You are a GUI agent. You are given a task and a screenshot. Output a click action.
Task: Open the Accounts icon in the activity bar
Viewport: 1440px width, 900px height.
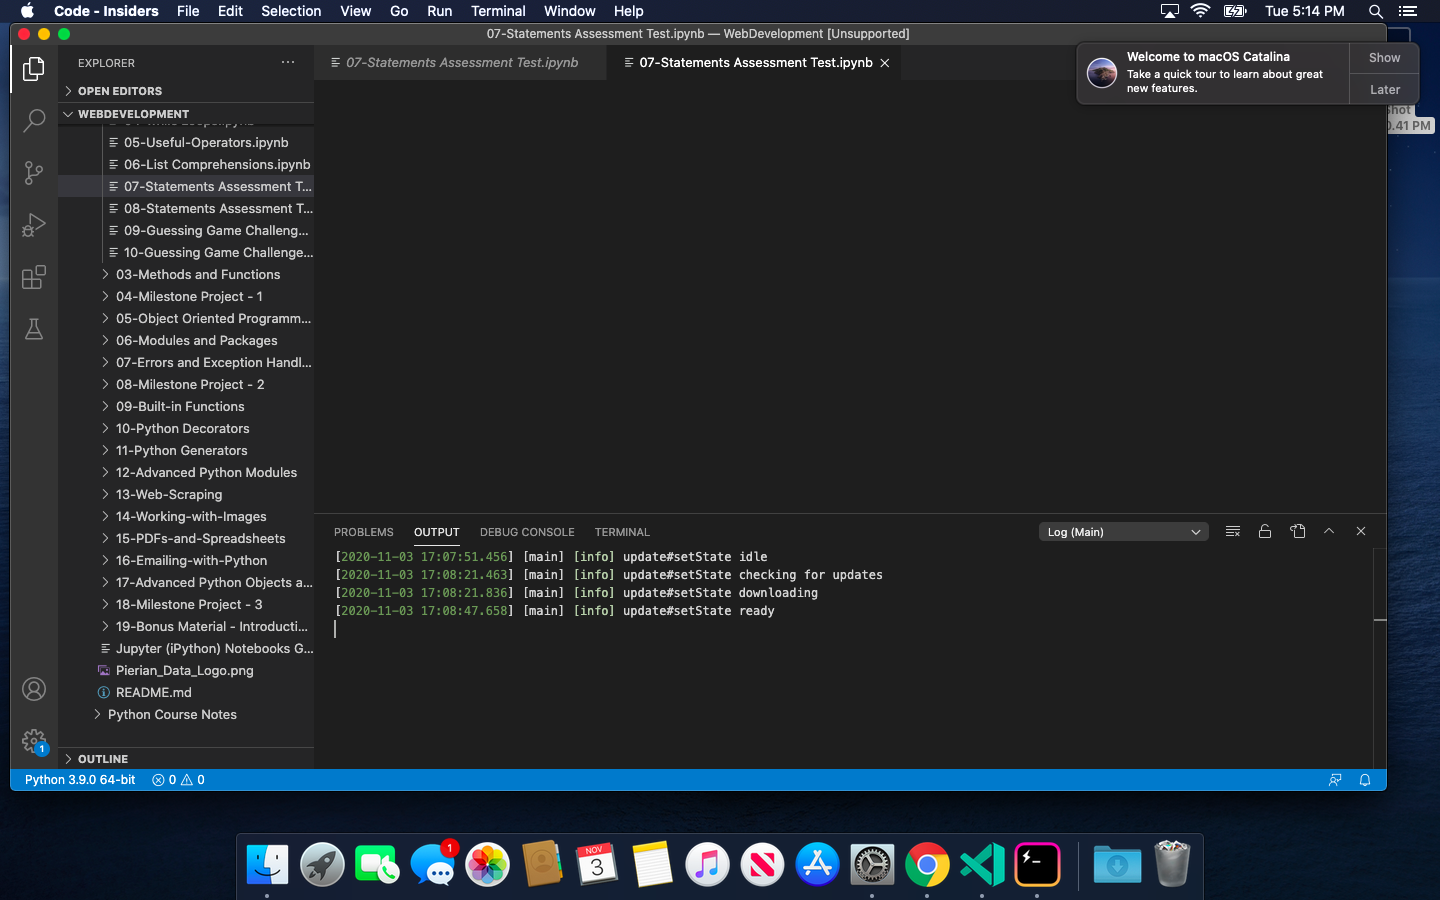point(35,689)
